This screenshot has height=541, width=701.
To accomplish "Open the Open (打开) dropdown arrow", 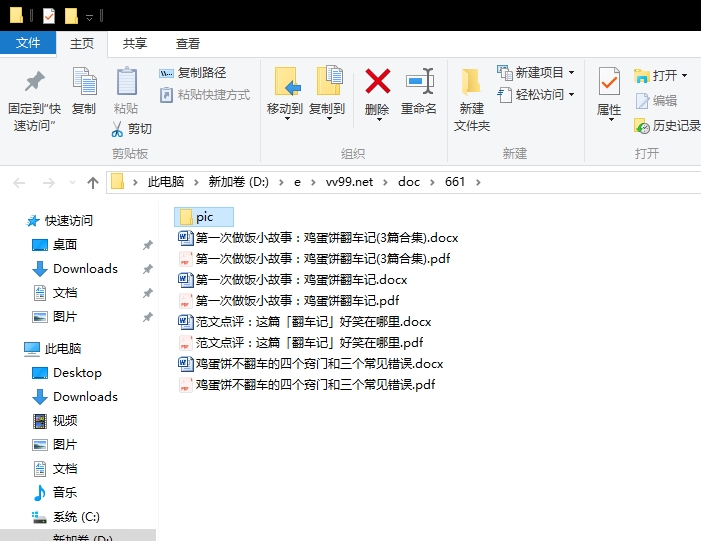I will [x=685, y=76].
